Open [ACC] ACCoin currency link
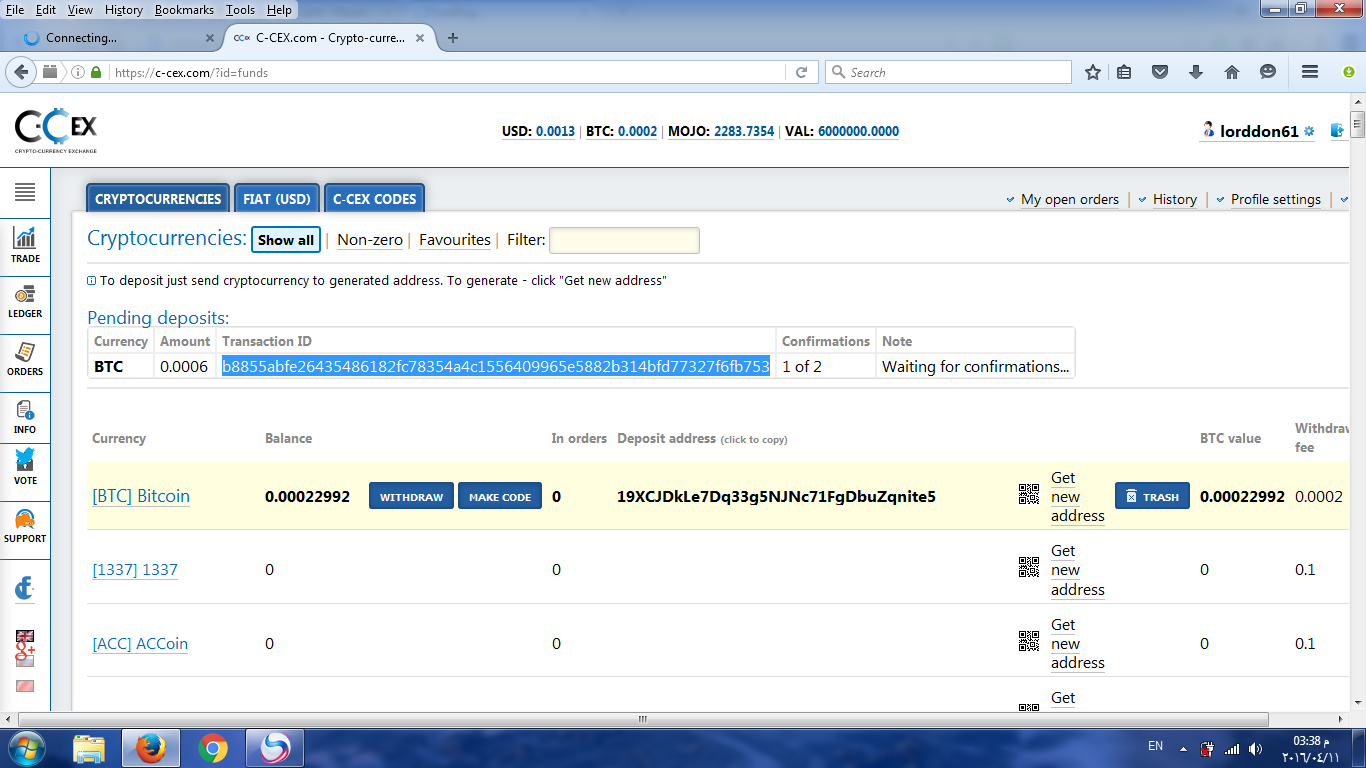This screenshot has width=1366, height=768. (x=140, y=644)
